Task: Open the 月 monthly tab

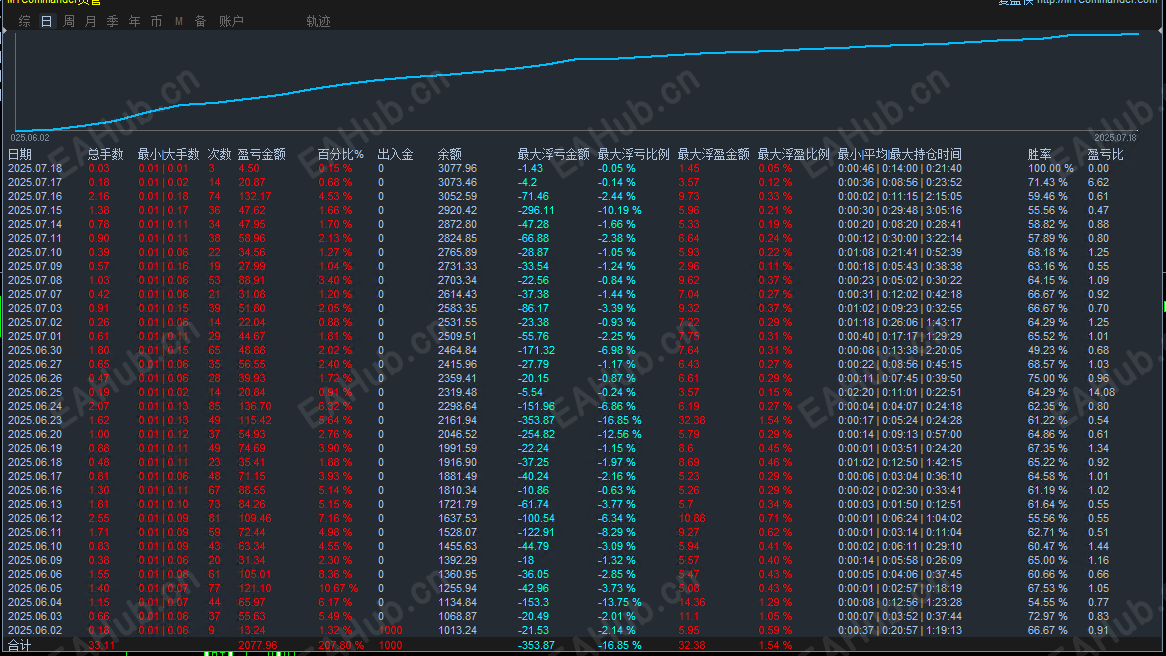Action: (91, 22)
